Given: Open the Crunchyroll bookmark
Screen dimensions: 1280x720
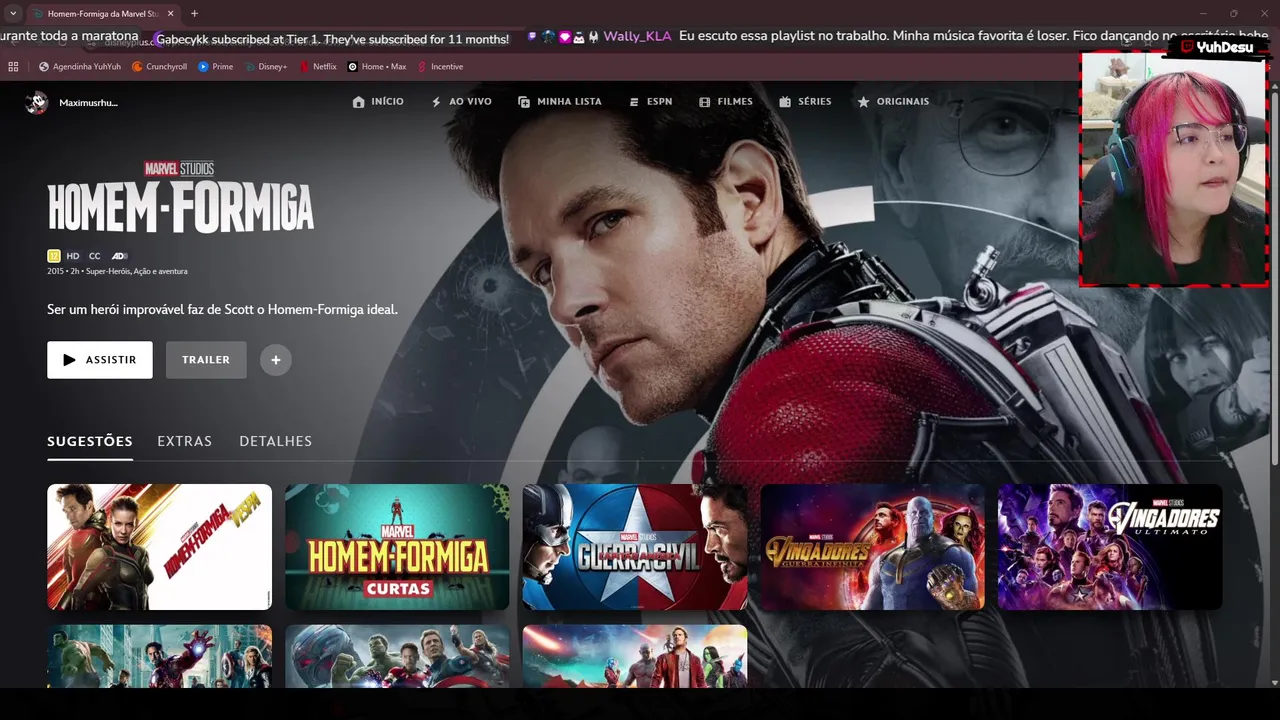Looking at the screenshot, I should [x=160, y=67].
